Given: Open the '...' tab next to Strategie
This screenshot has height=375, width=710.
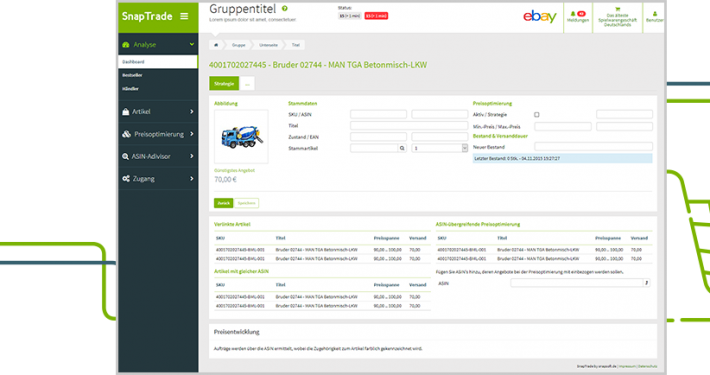Looking at the screenshot, I should tap(247, 84).
